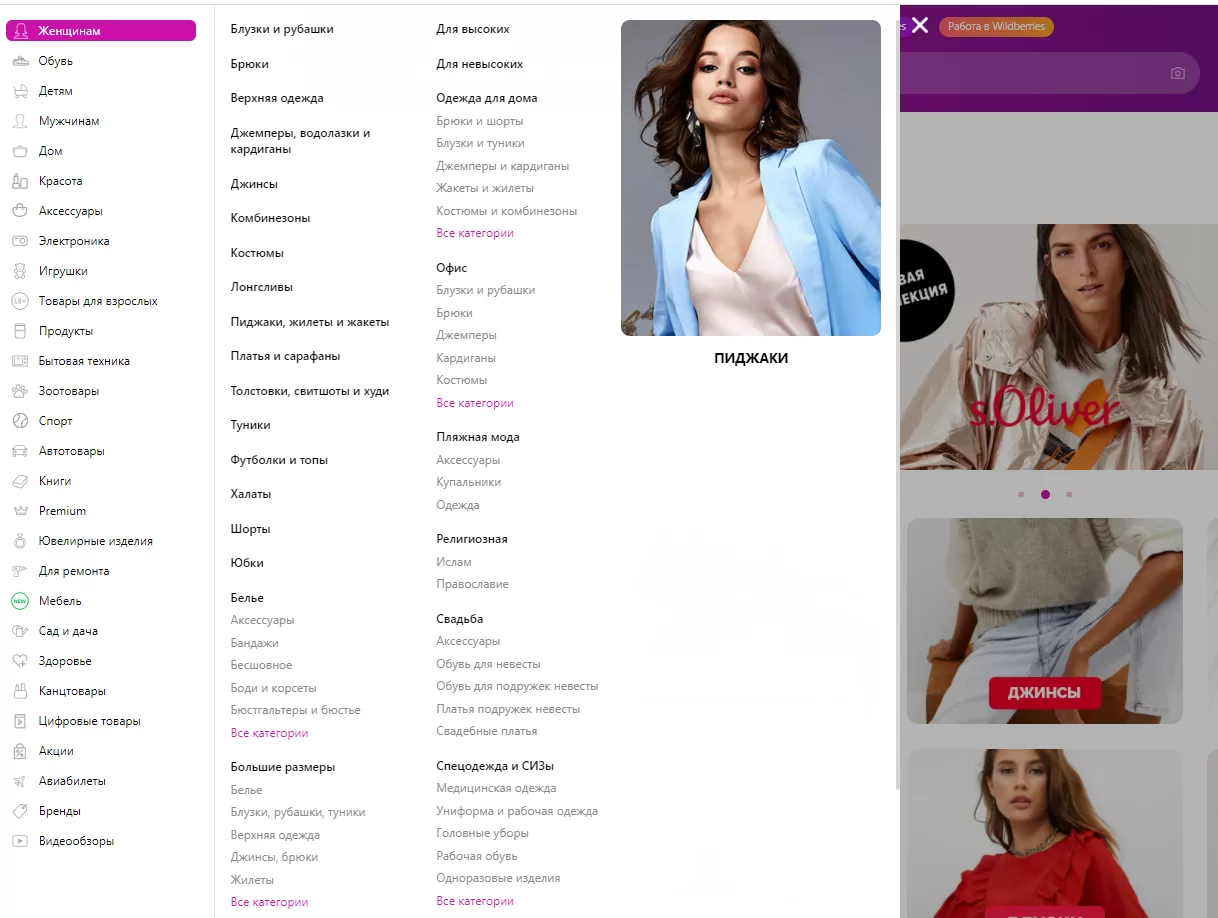Screen dimensions: 1218x918
Task: Select the middle carousel dot indicator
Action: (1045, 494)
